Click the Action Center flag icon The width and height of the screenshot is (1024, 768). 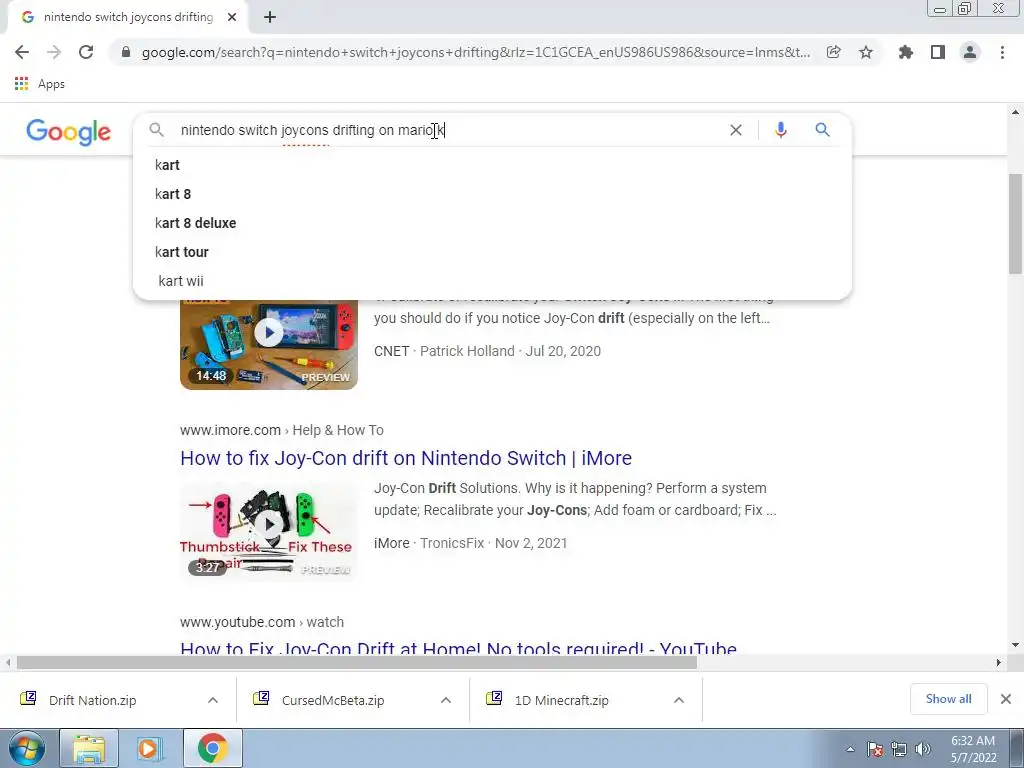click(875, 749)
